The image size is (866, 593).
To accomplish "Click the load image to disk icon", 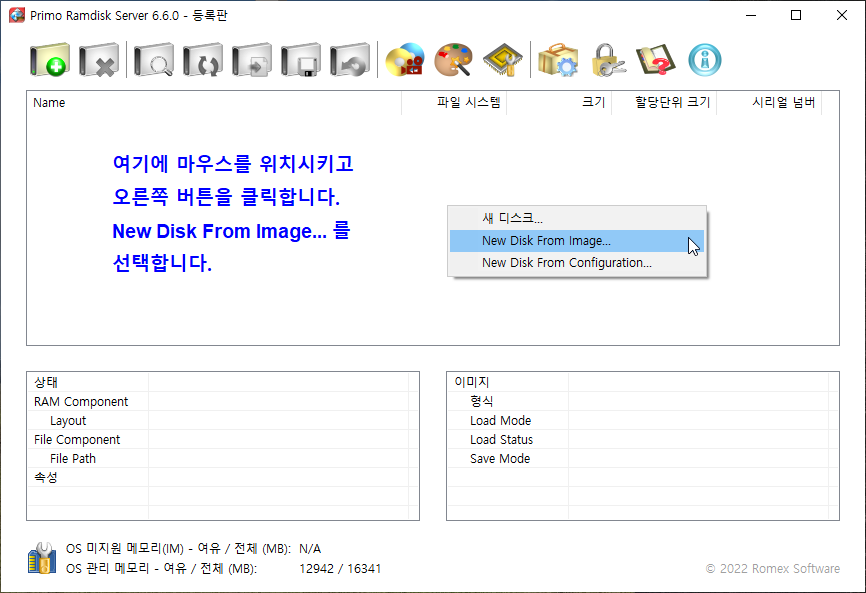I will (252, 60).
